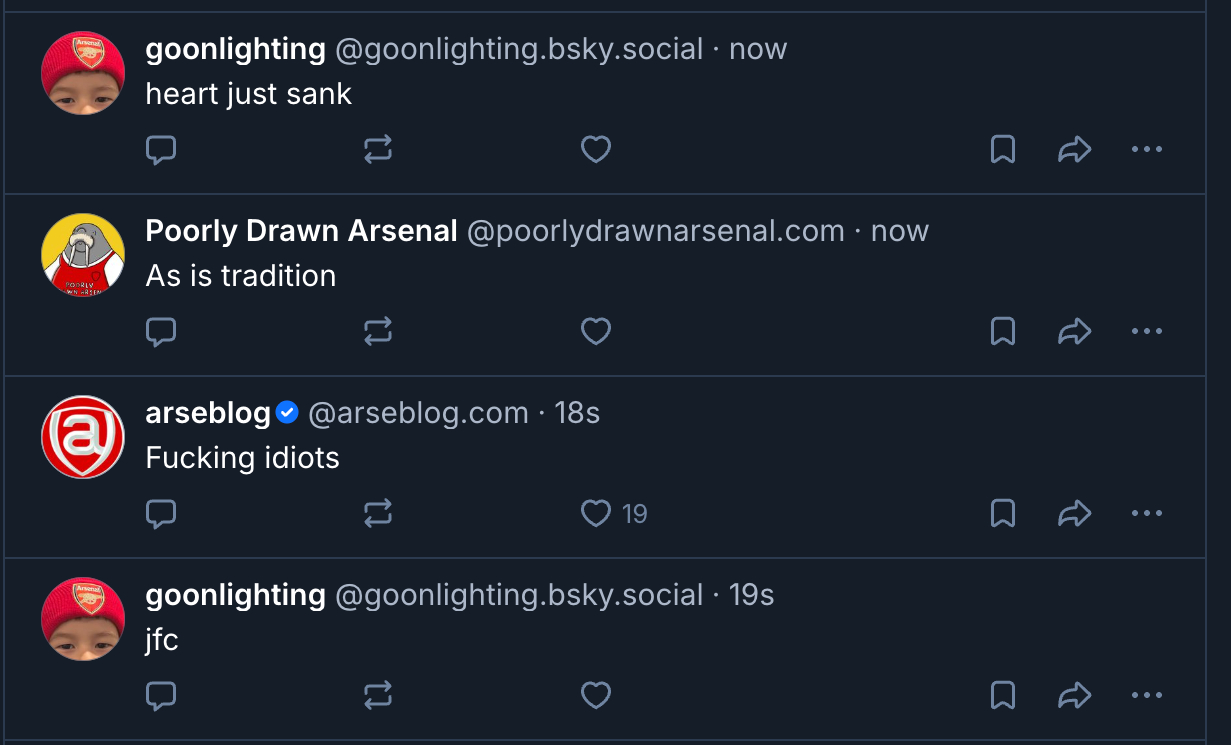This screenshot has height=745, width=1231.
Task: Reply to the "heart just sank" post
Action: click(161, 150)
